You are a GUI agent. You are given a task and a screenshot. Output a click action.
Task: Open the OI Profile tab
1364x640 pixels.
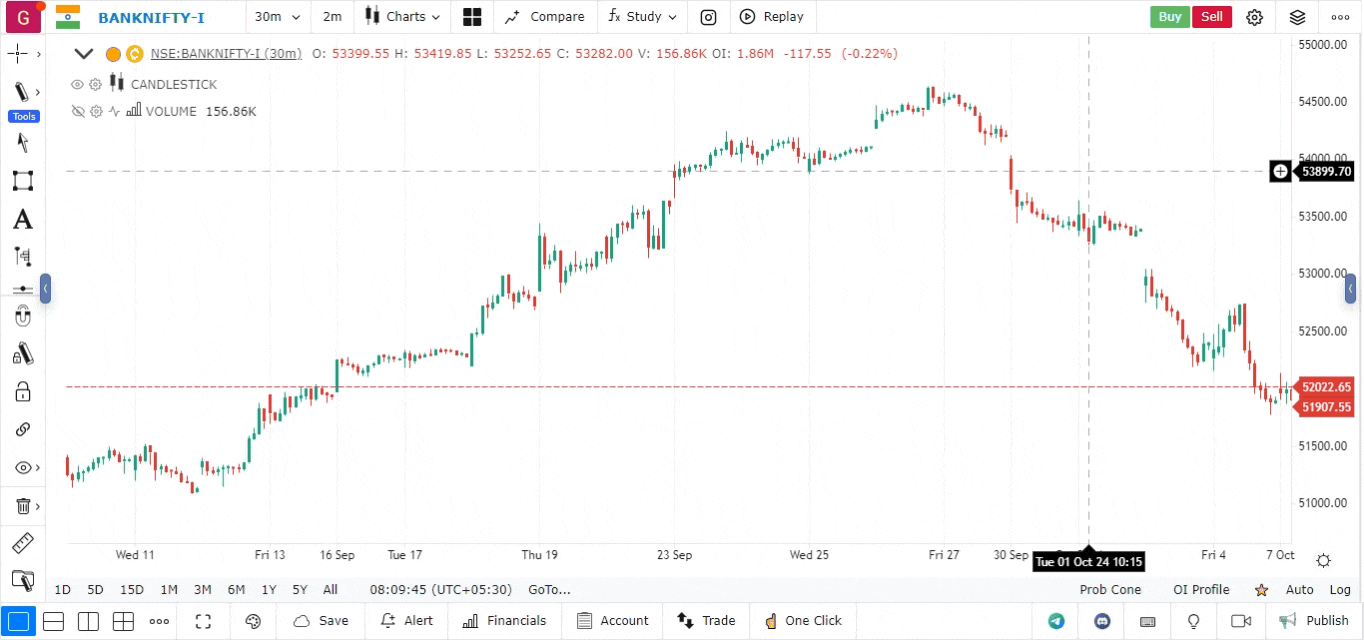1201,590
